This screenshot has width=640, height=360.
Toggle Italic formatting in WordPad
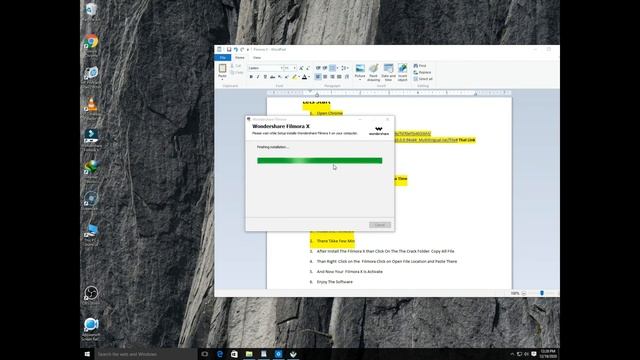(x=258, y=77)
